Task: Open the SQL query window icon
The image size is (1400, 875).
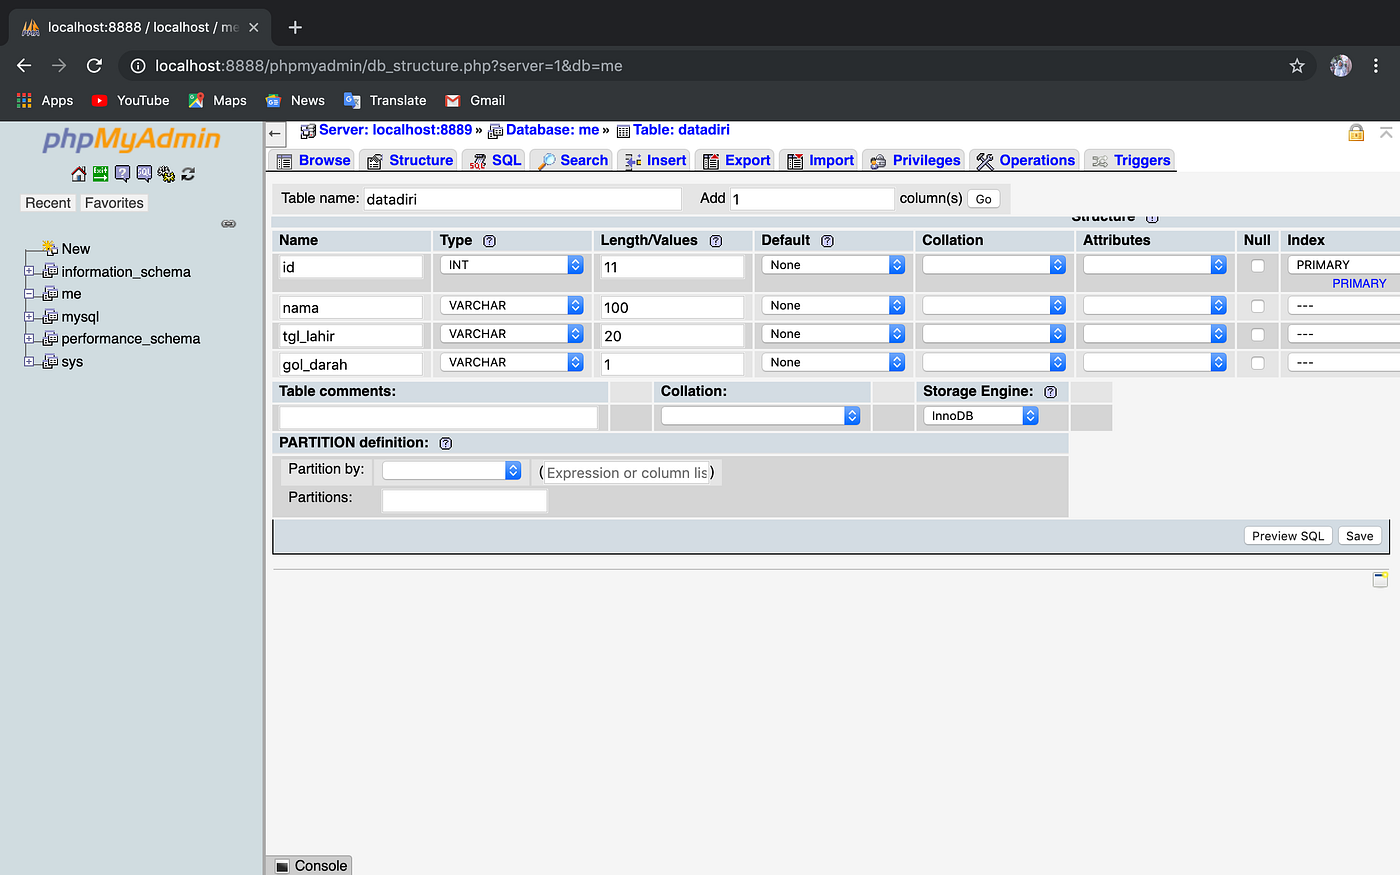Action: [144, 173]
